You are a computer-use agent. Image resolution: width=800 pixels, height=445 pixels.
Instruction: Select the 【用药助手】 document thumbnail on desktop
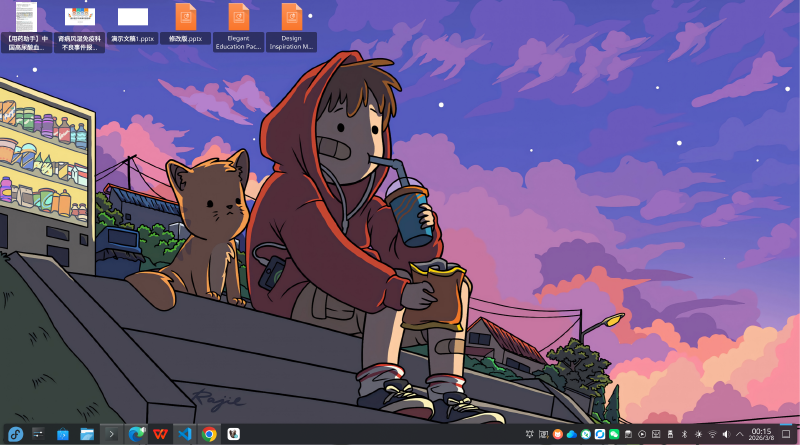coord(27,27)
